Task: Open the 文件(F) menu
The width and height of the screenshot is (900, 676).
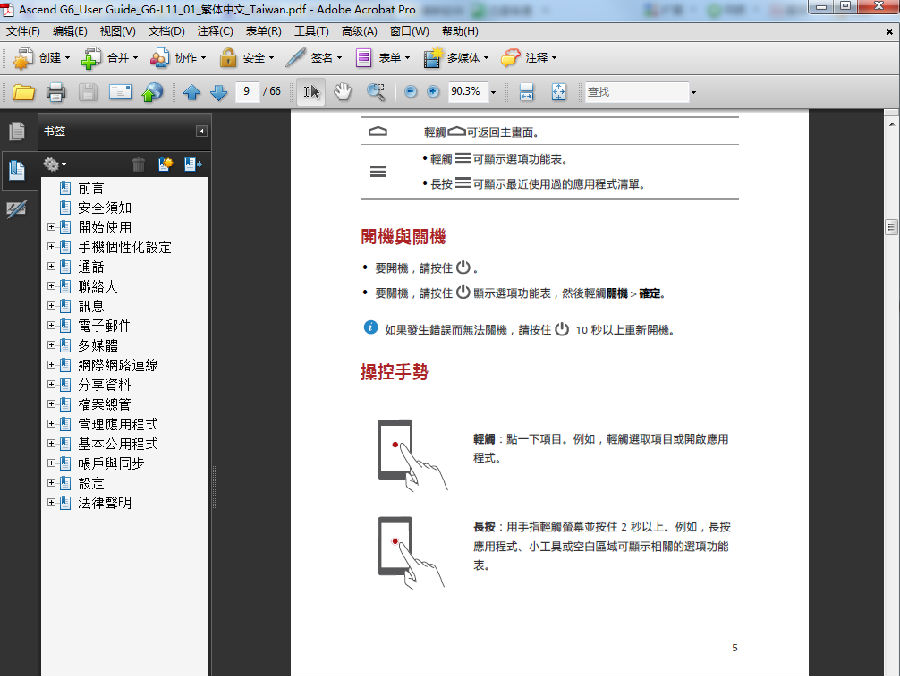Action: pos(23,32)
